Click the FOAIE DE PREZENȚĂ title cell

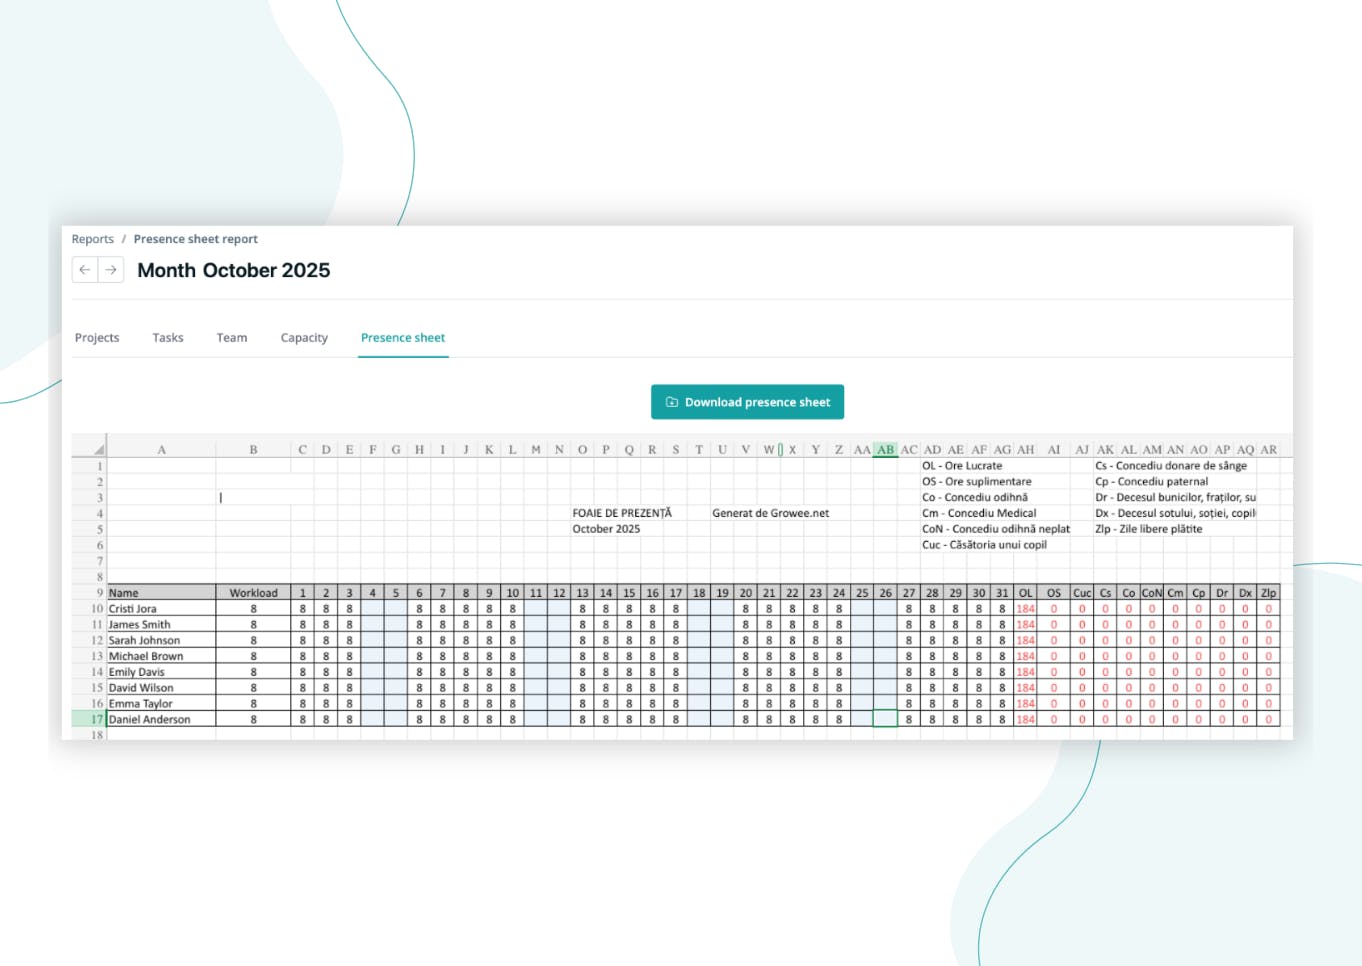(621, 513)
